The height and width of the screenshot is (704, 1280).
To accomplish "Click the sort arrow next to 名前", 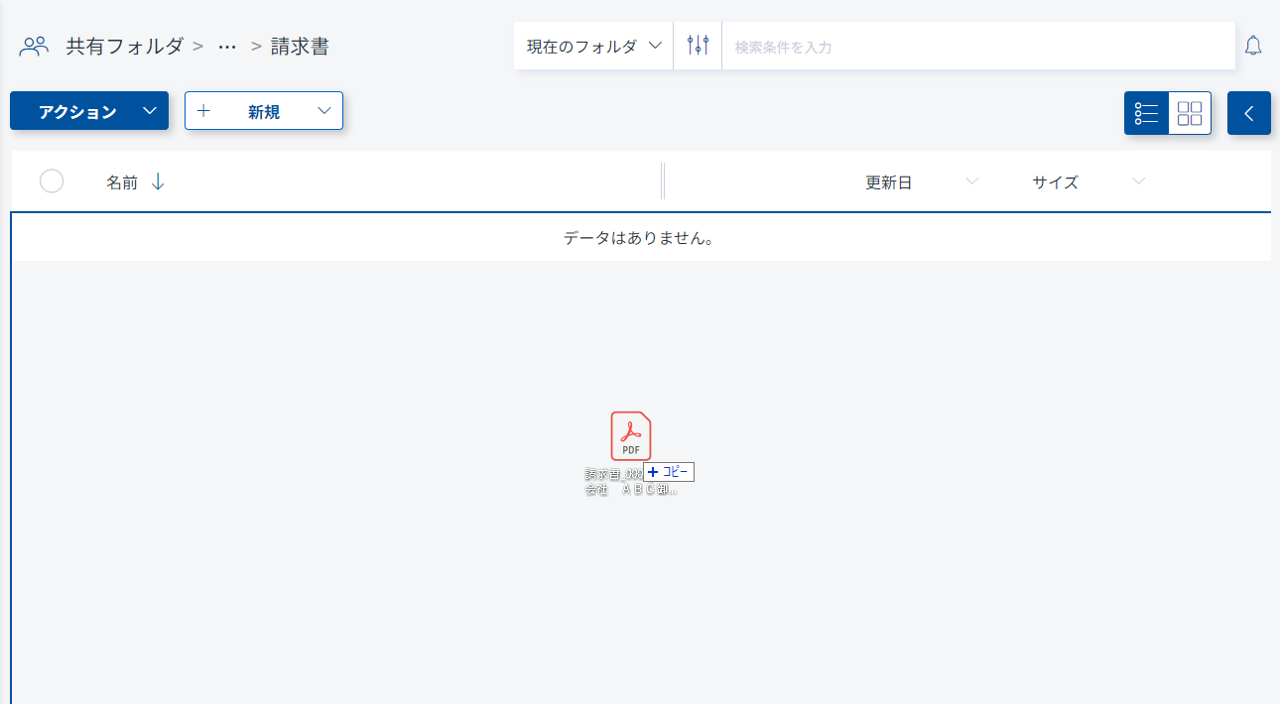I will point(158,182).
